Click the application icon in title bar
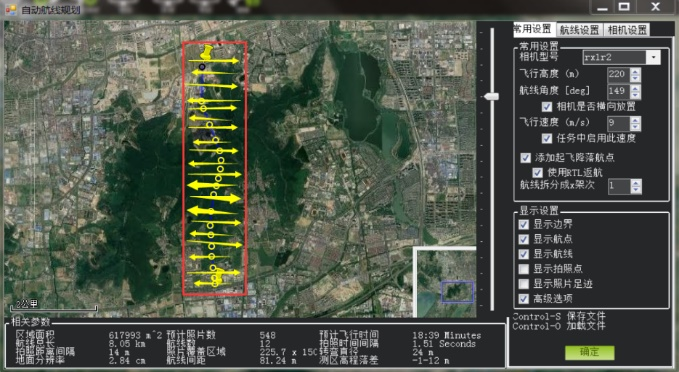 coord(11,9)
